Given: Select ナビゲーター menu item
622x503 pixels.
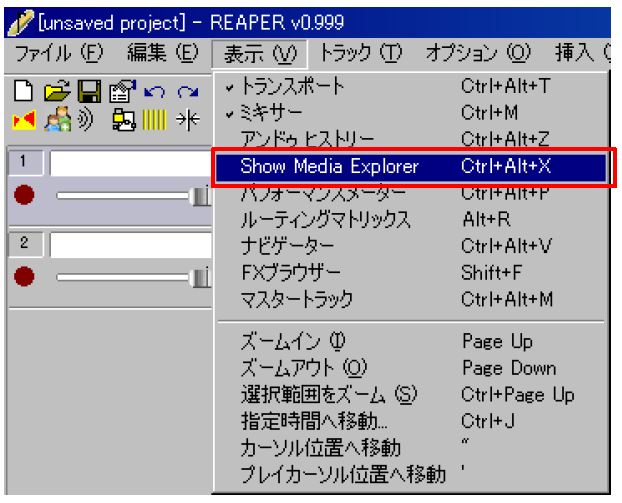Looking at the screenshot, I should [x=411, y=246].
